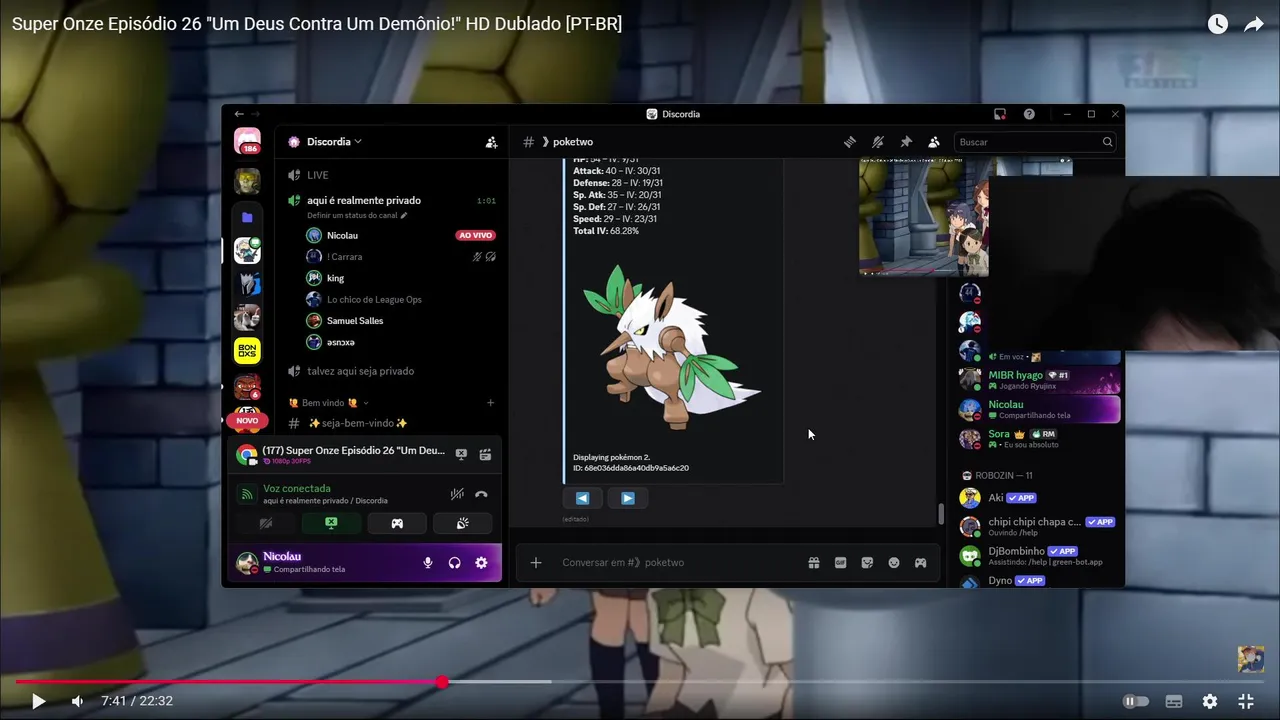Add channel to Bem vindo category

click(490, 403)
